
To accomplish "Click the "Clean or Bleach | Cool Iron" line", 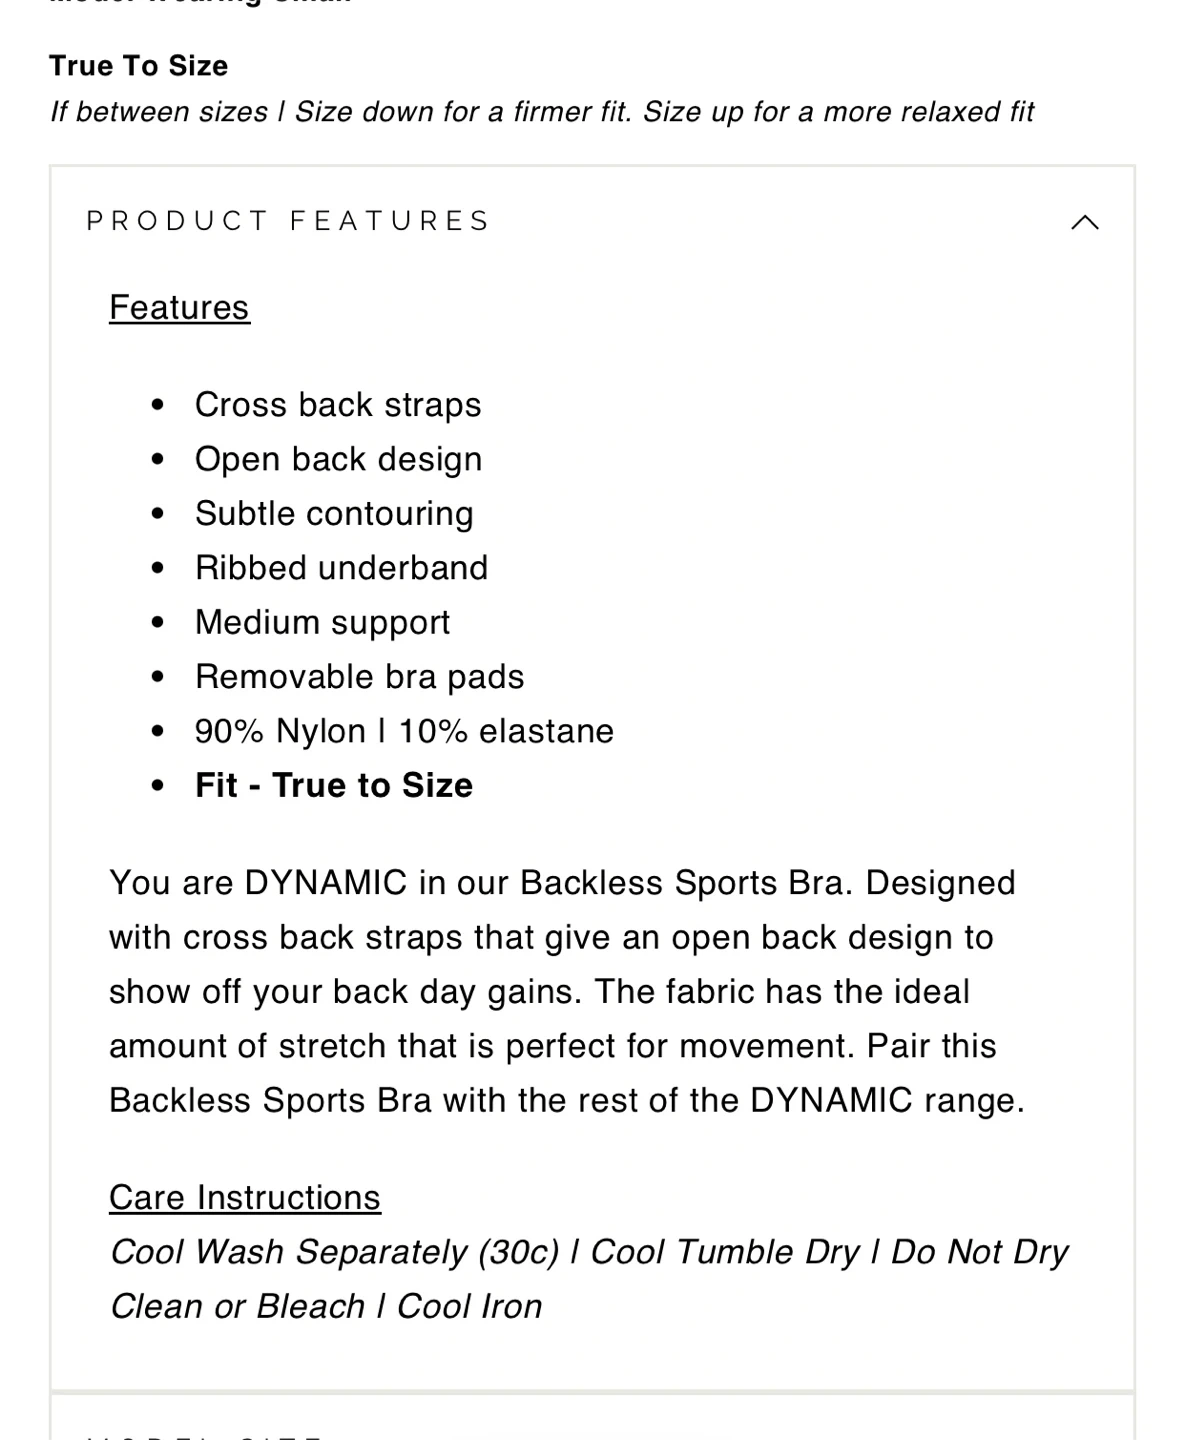I will 326,1307.
